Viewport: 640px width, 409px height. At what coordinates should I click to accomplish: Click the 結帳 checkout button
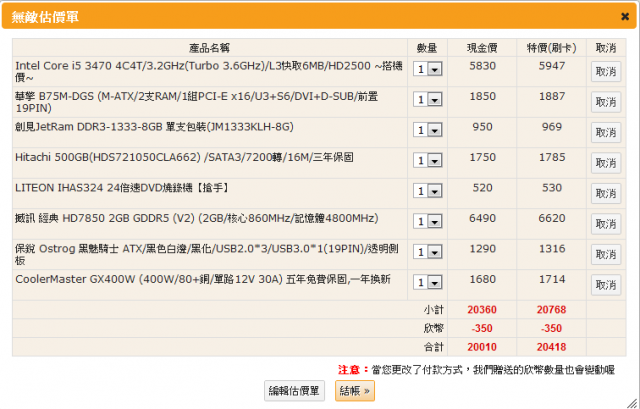[x=355, y=391]
